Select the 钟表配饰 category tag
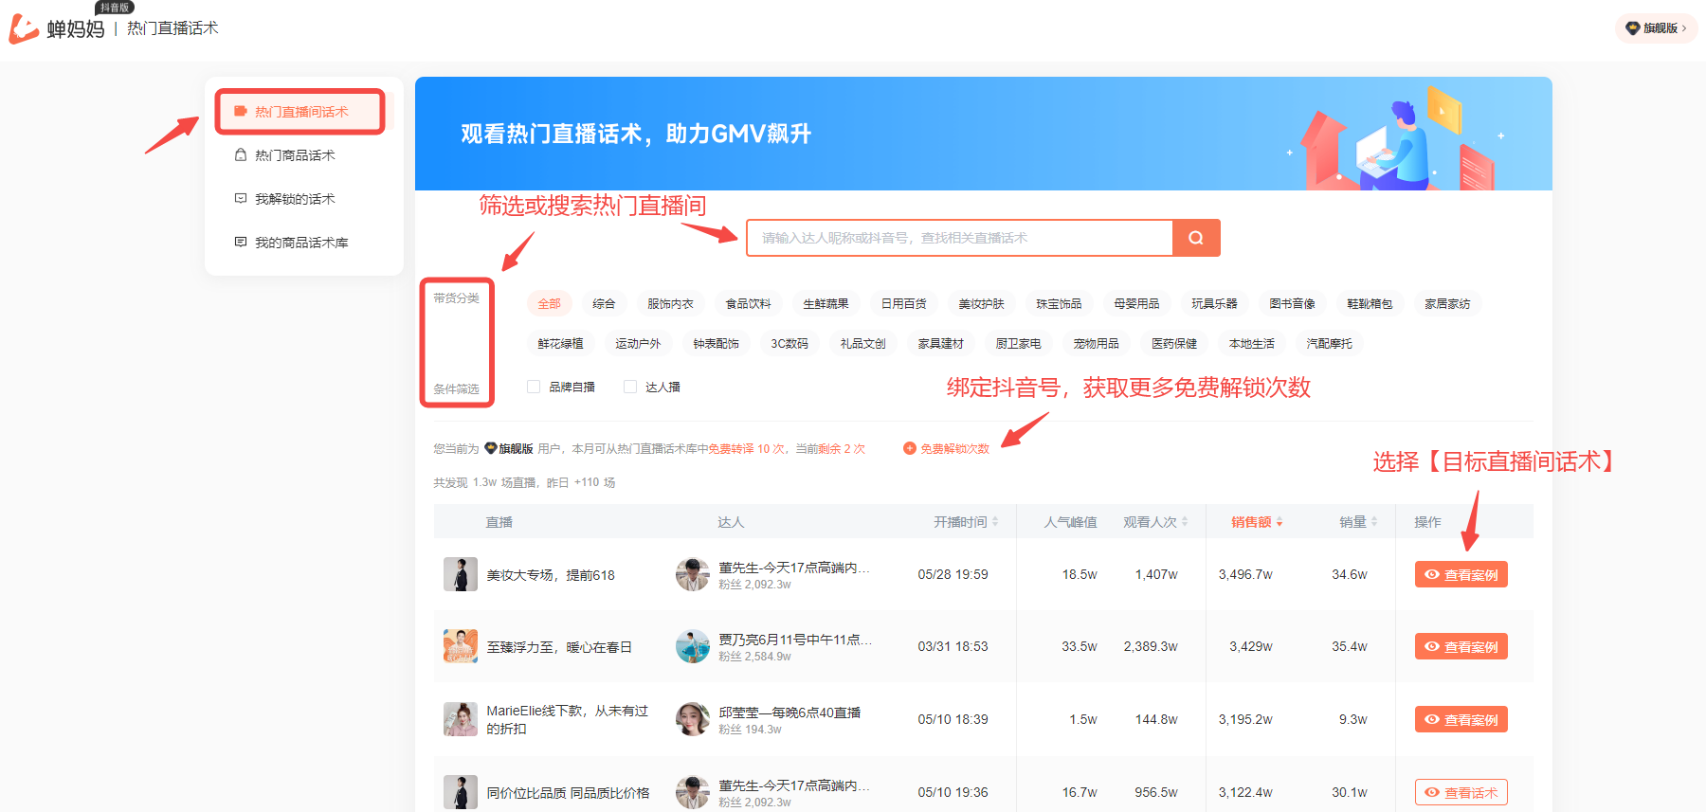This screenshot has height=812, width=1706. [716, 343]
